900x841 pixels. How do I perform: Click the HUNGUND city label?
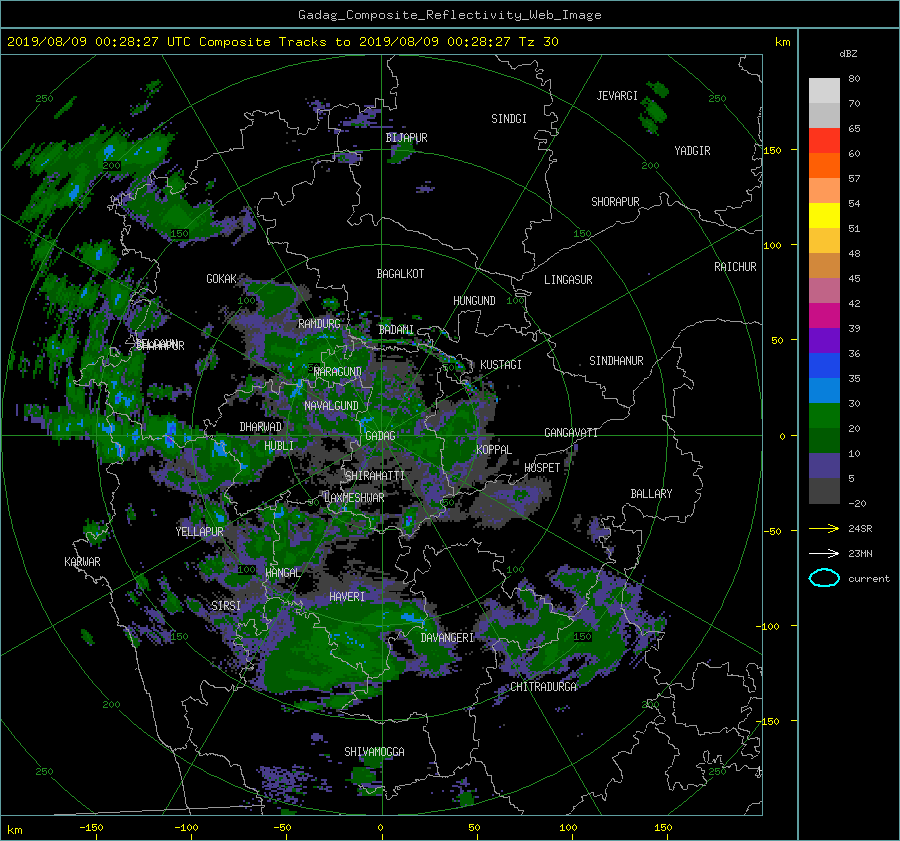[474, 301]
